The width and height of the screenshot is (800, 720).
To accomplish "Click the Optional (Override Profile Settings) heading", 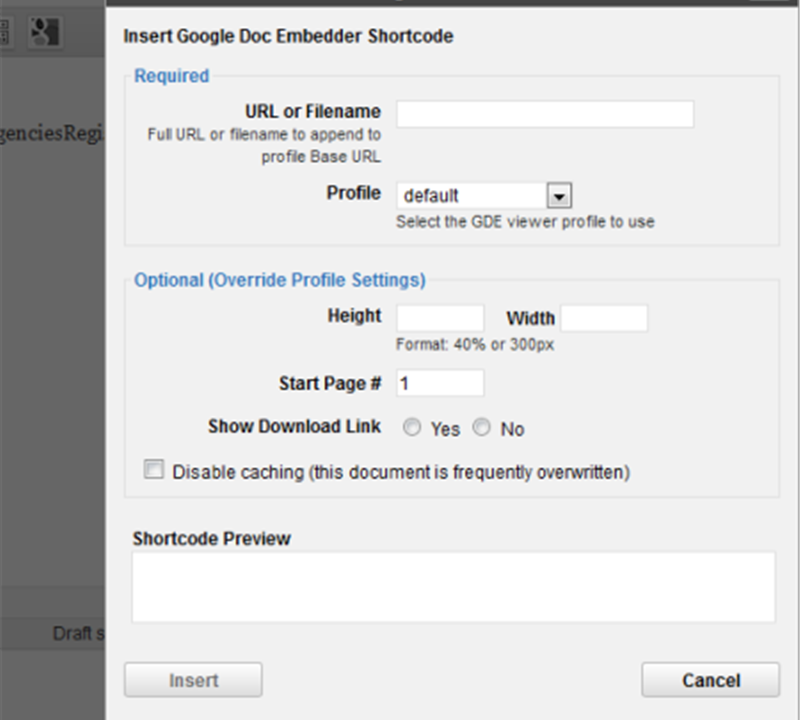I will click(x=280, y=280).
